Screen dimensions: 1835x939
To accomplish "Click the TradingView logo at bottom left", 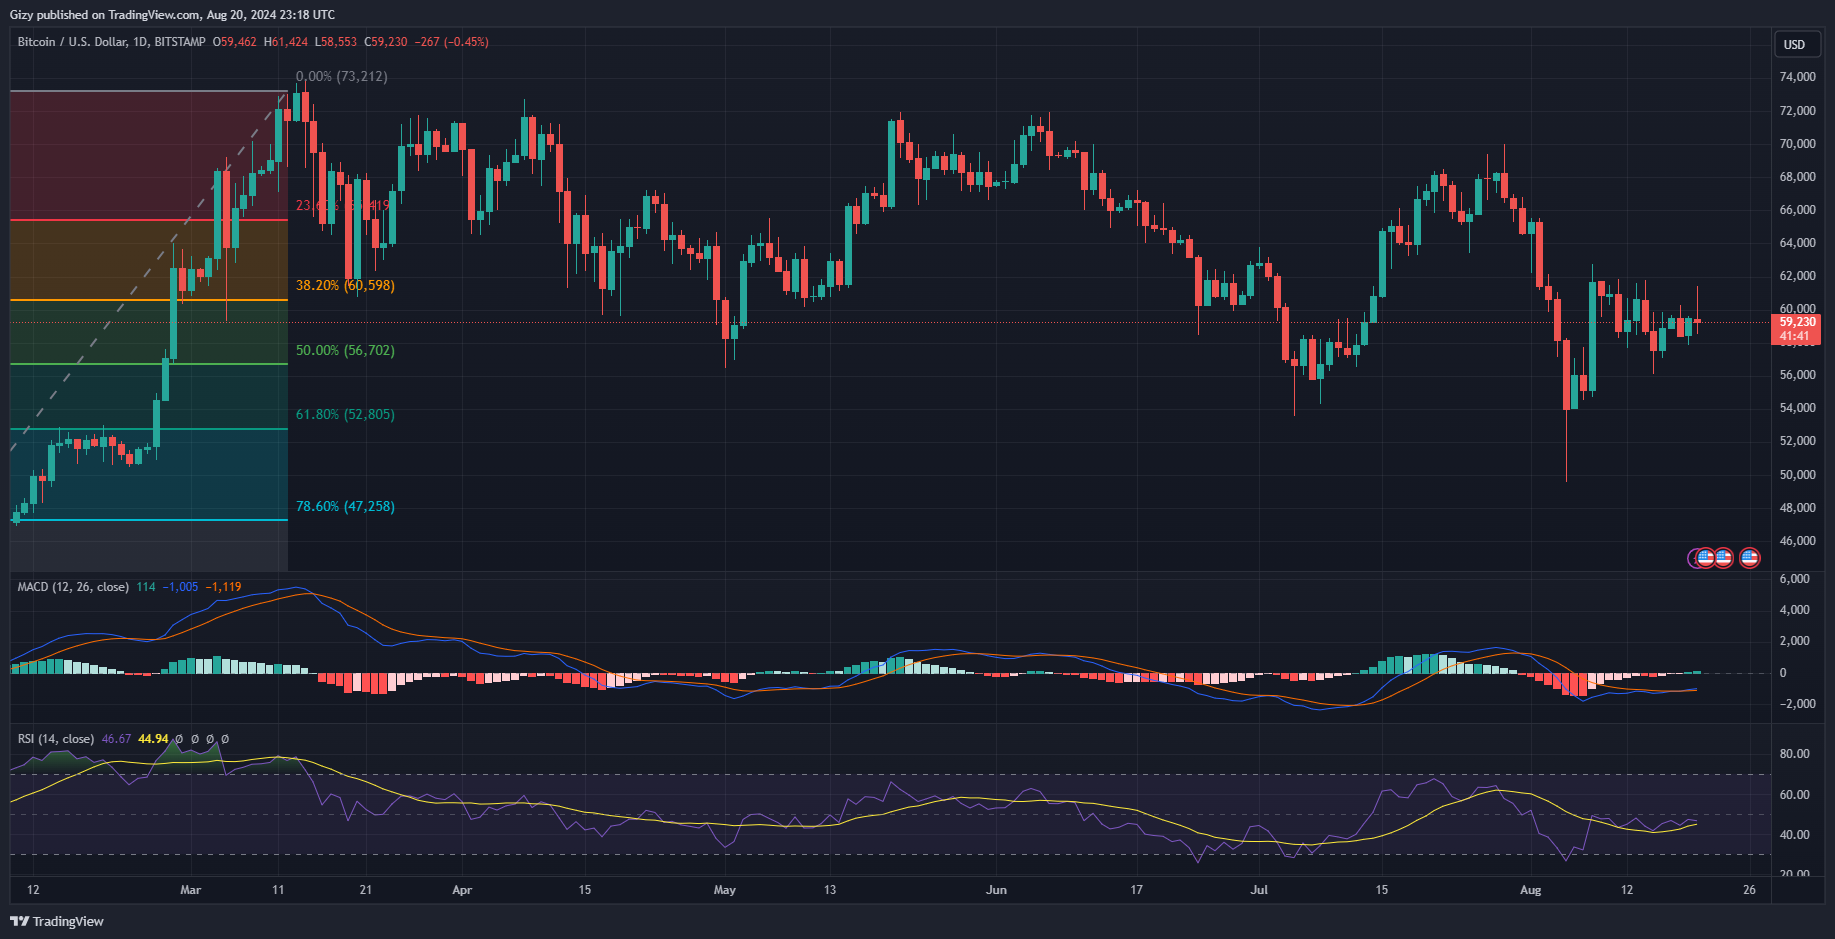I will pos(57,921).
